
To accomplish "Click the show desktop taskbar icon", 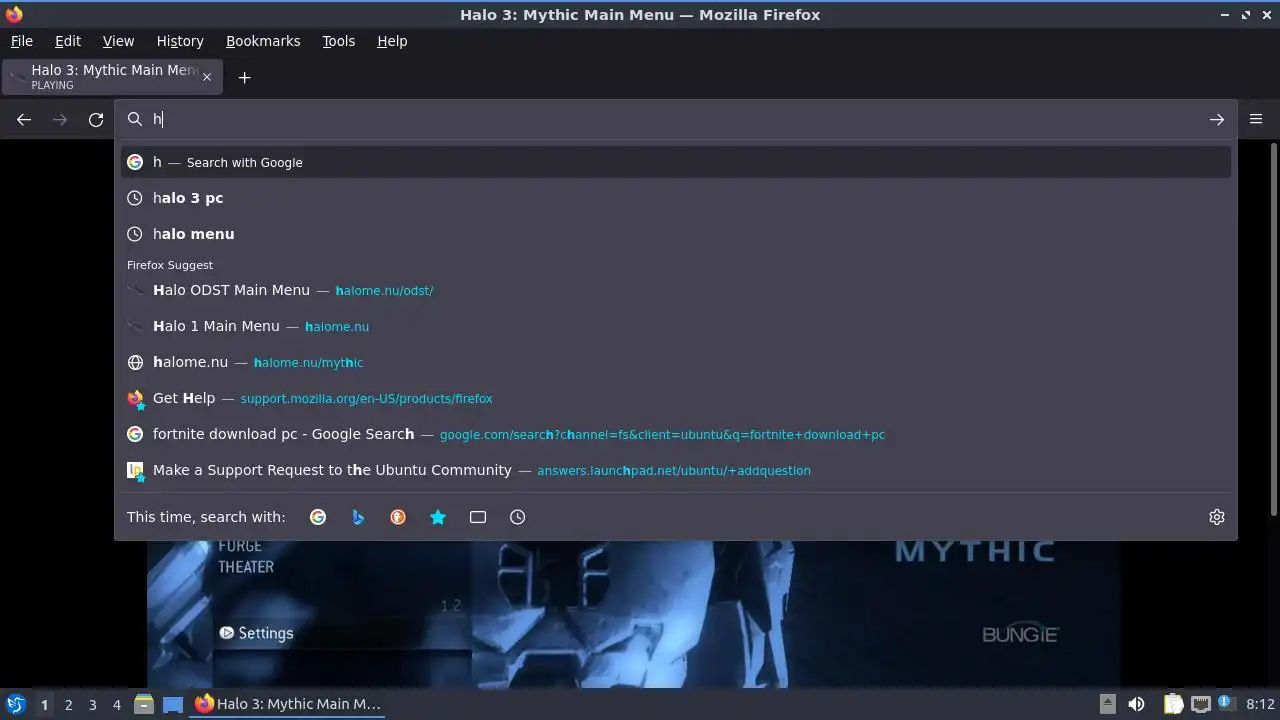I will coord(173,704).
